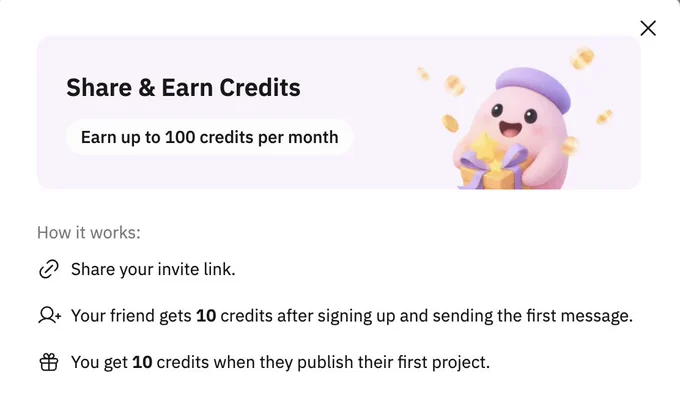
Task: Click the gold coin near the close button
Action: pos(582,59)
